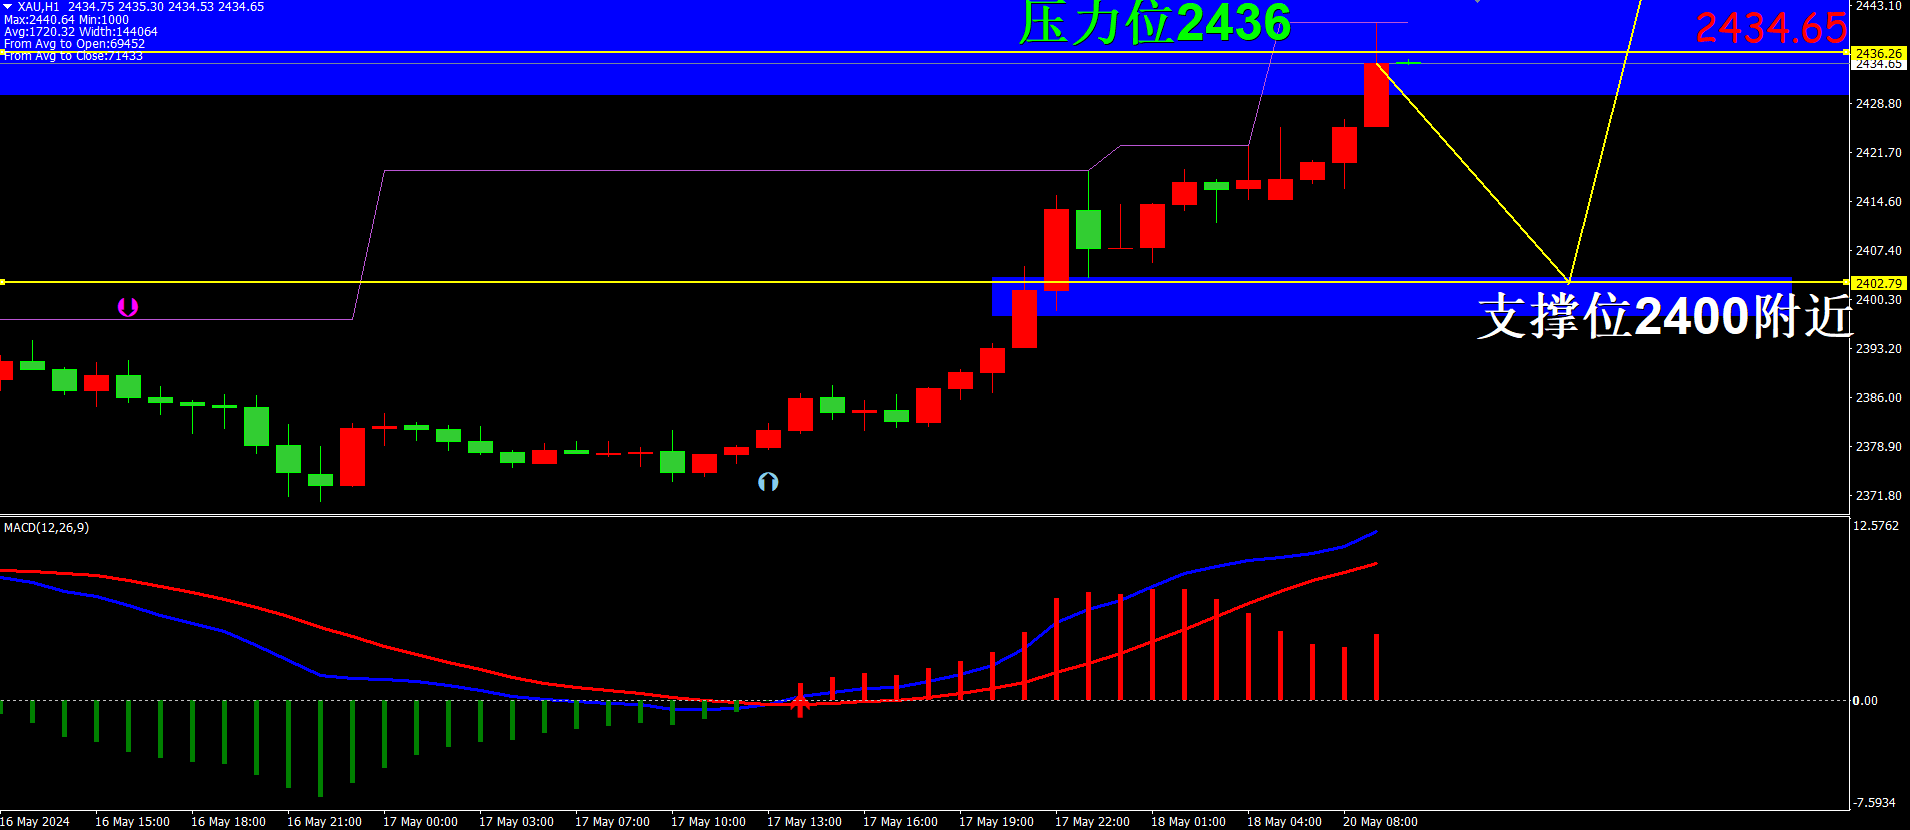Screen dimensions: 1910x830
Task: Select the green 压力位2436 text label
Action: click(1154, 24)
